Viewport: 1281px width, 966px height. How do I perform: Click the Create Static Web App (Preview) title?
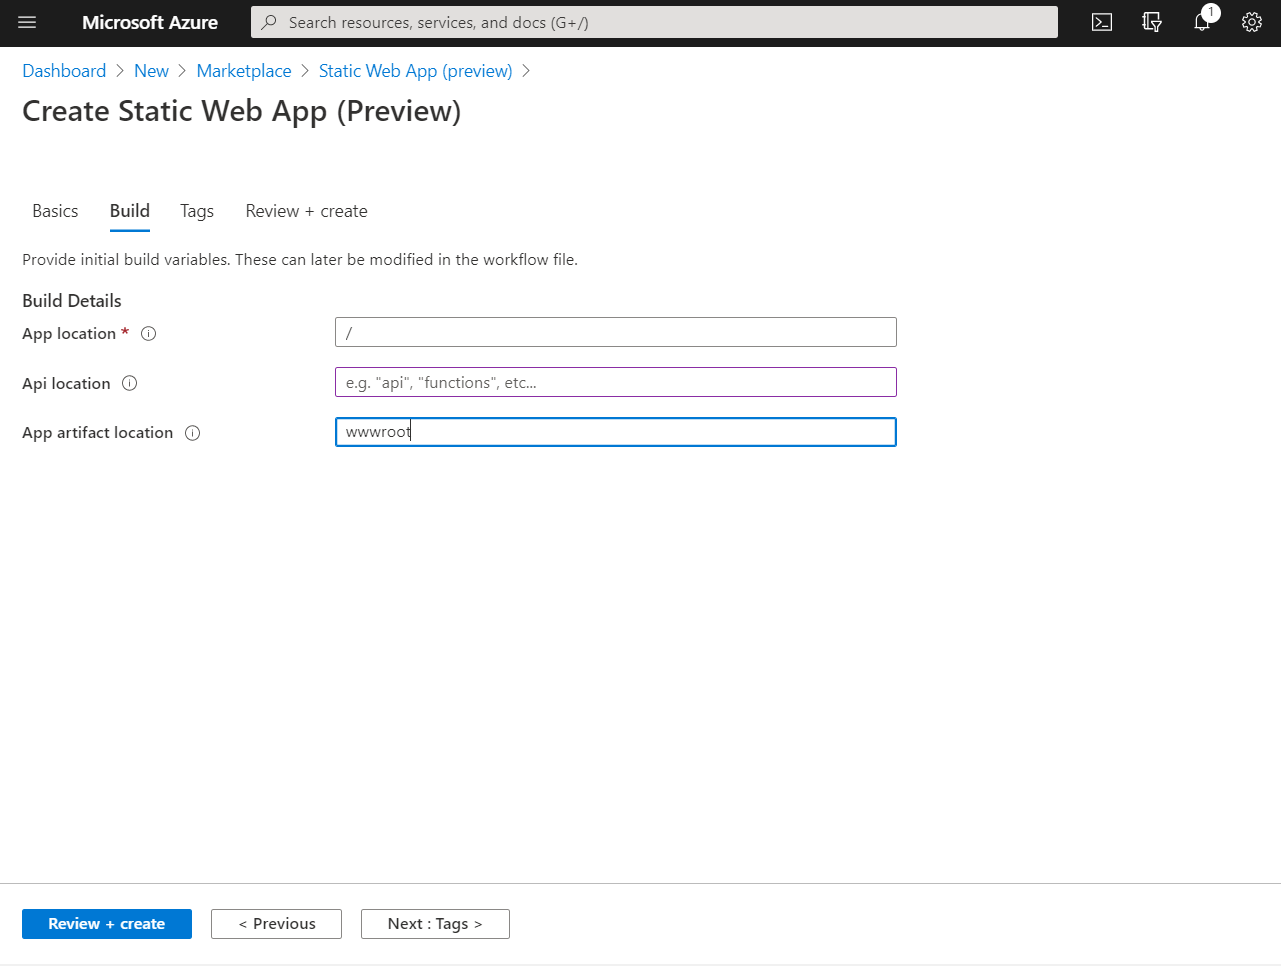[x=242, y=111]
